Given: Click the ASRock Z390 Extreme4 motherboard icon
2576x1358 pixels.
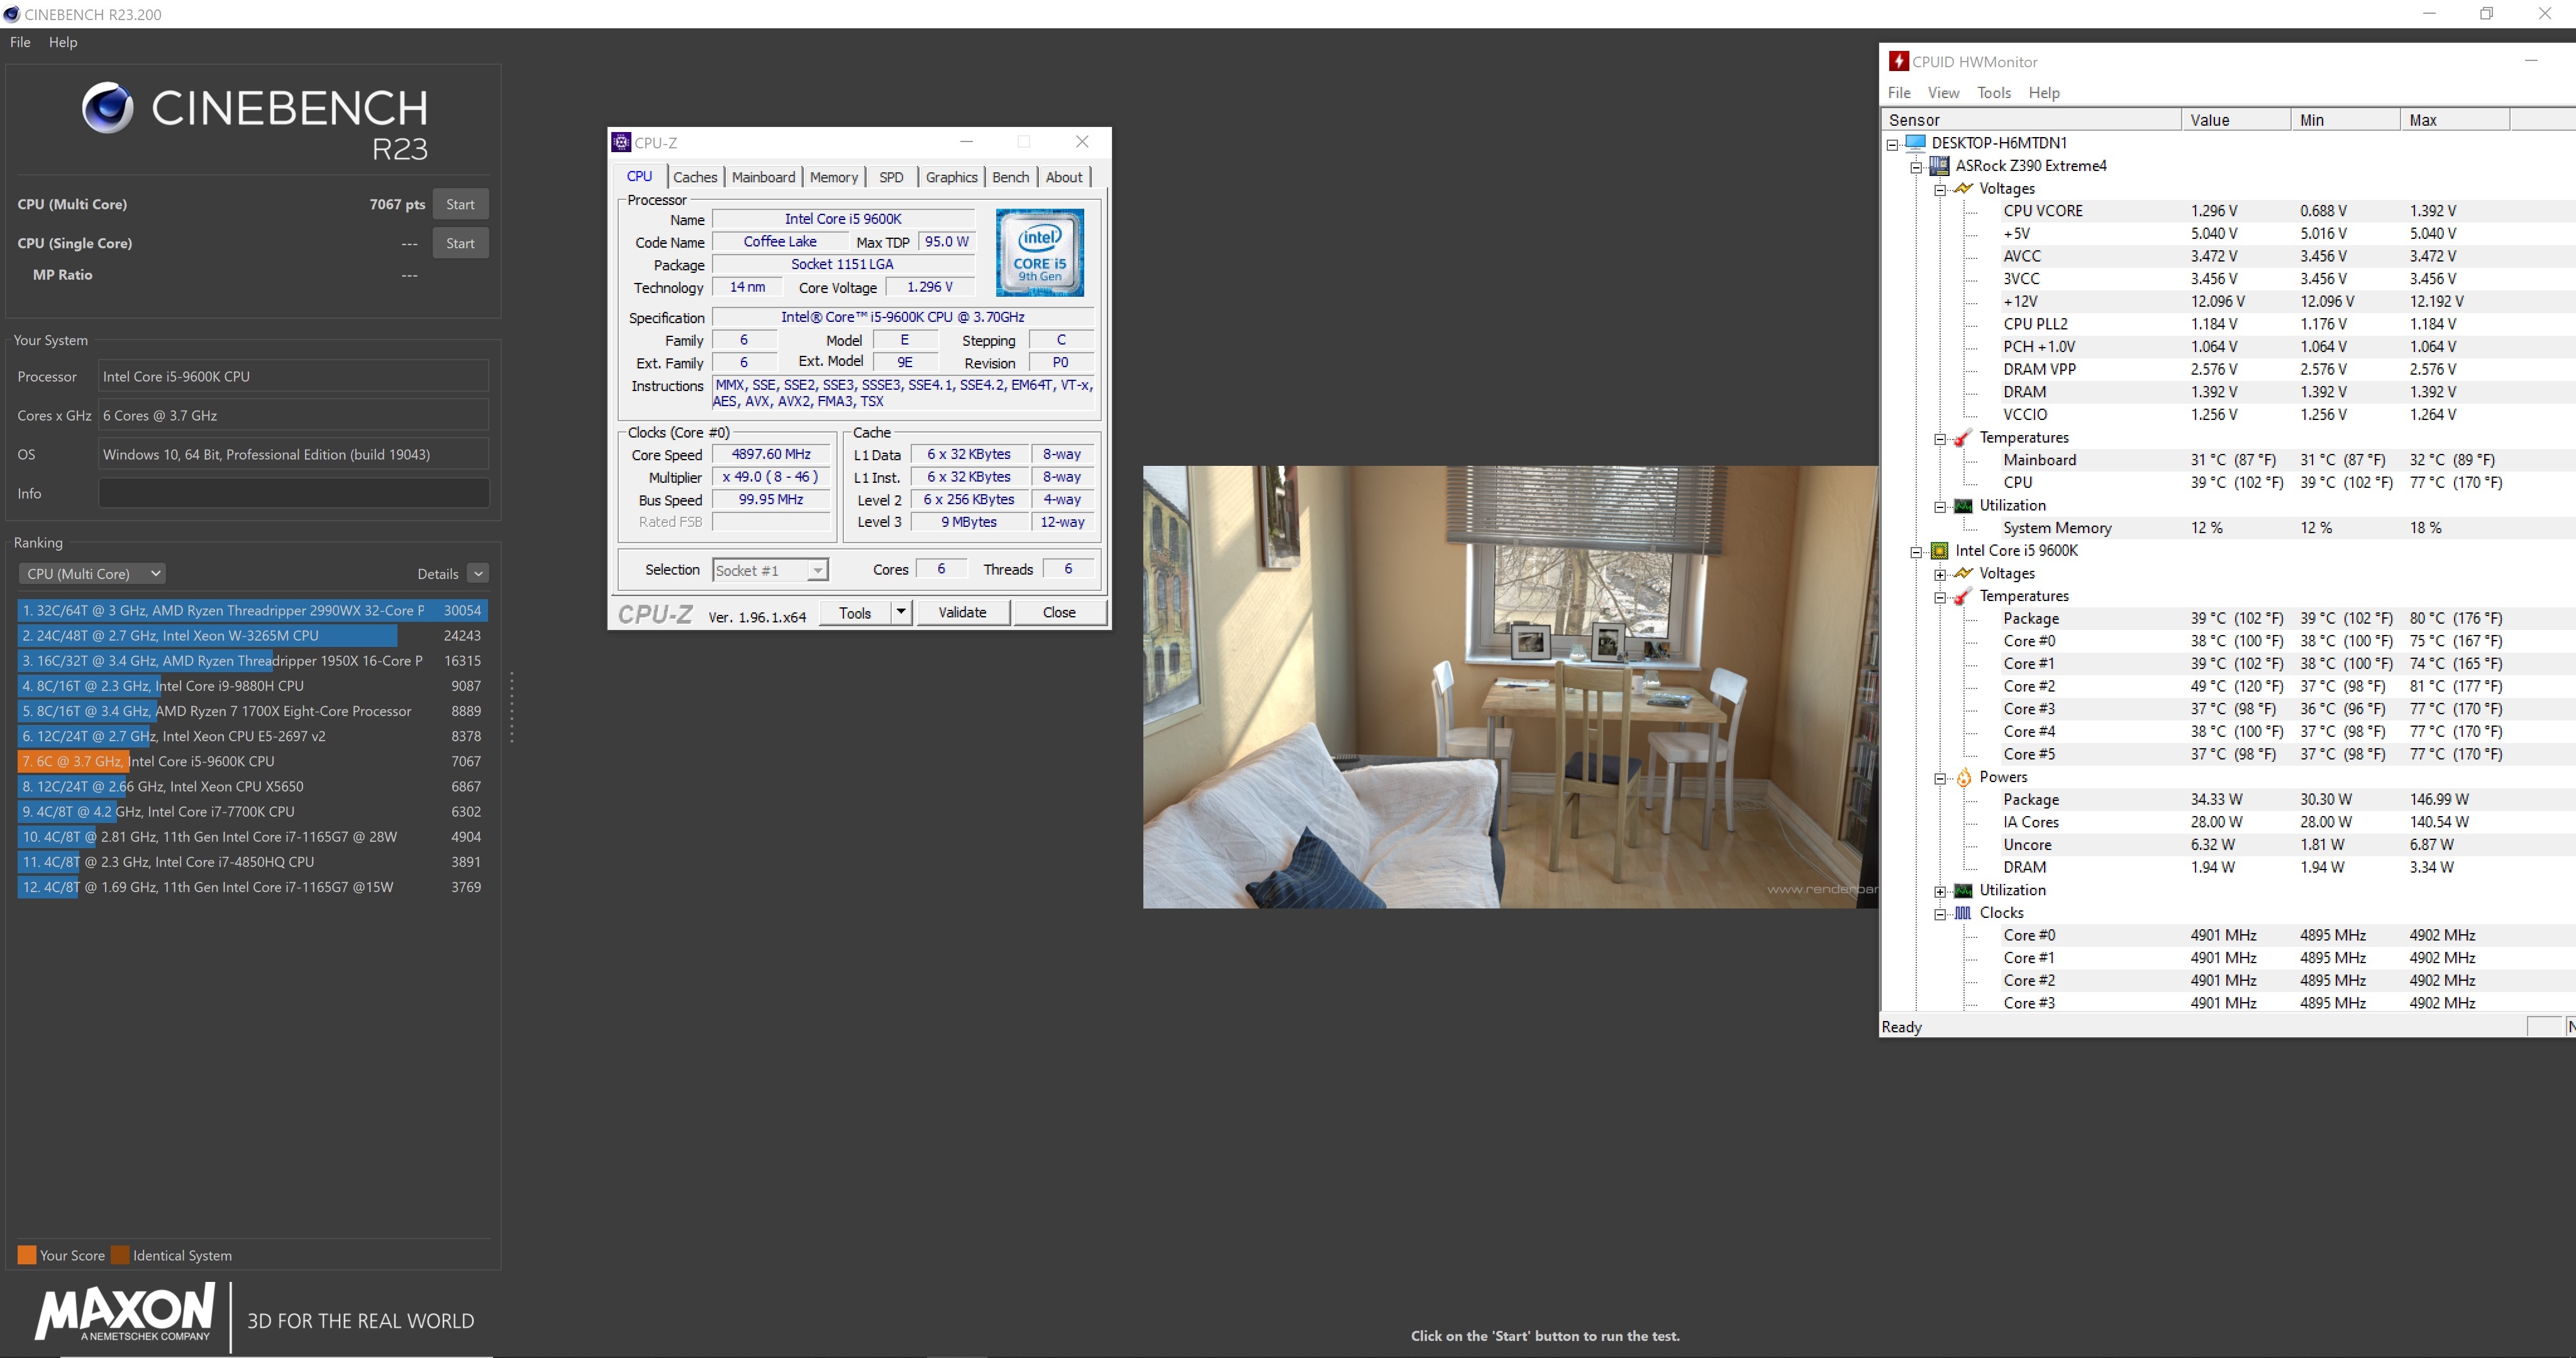Looking at the screenshot, I should click(x=1939, y=166).
